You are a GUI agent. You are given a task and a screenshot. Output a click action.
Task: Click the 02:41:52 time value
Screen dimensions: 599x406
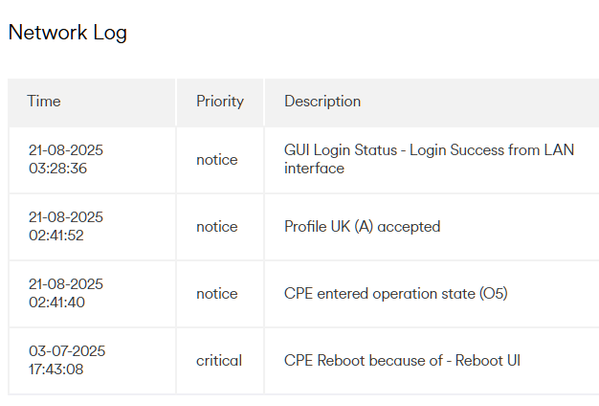pos(56,235)
